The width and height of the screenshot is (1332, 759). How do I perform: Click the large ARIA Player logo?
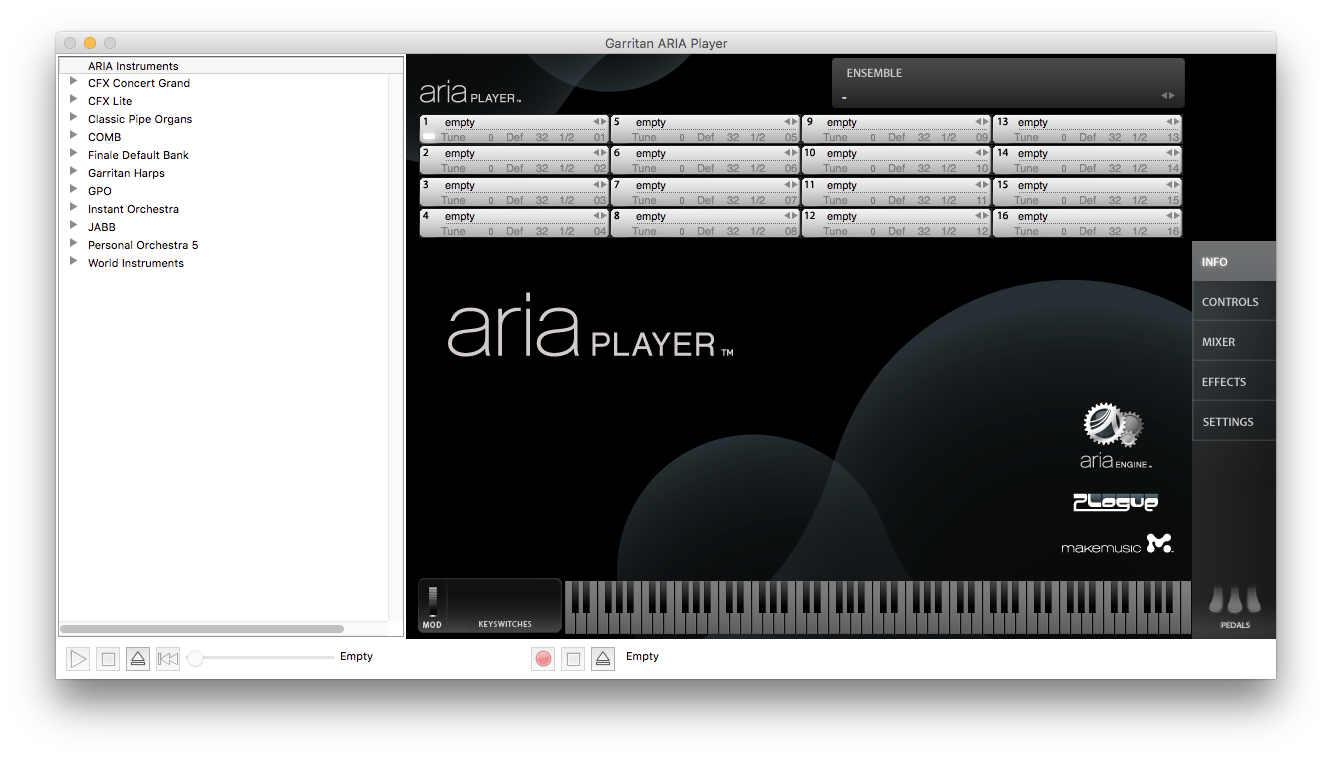(x=590, y=326)
